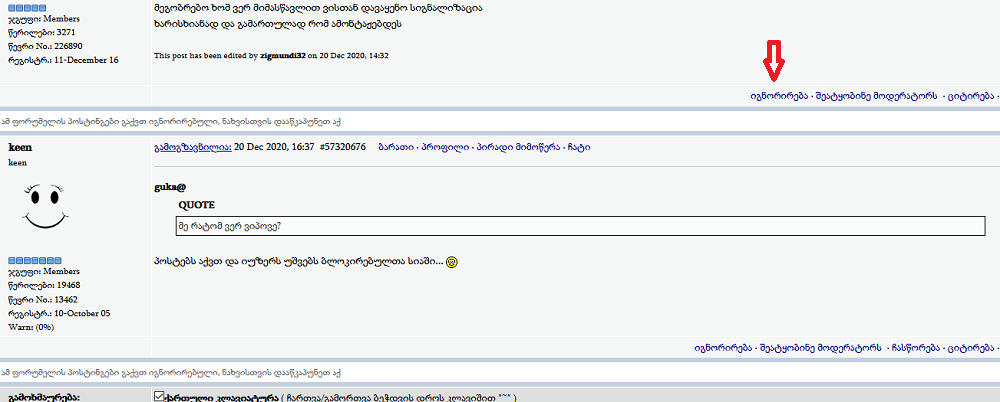Click 'zigmundi32' in the edited-by note
This screenshot has height=402, width=1000.
coord(283,56)
